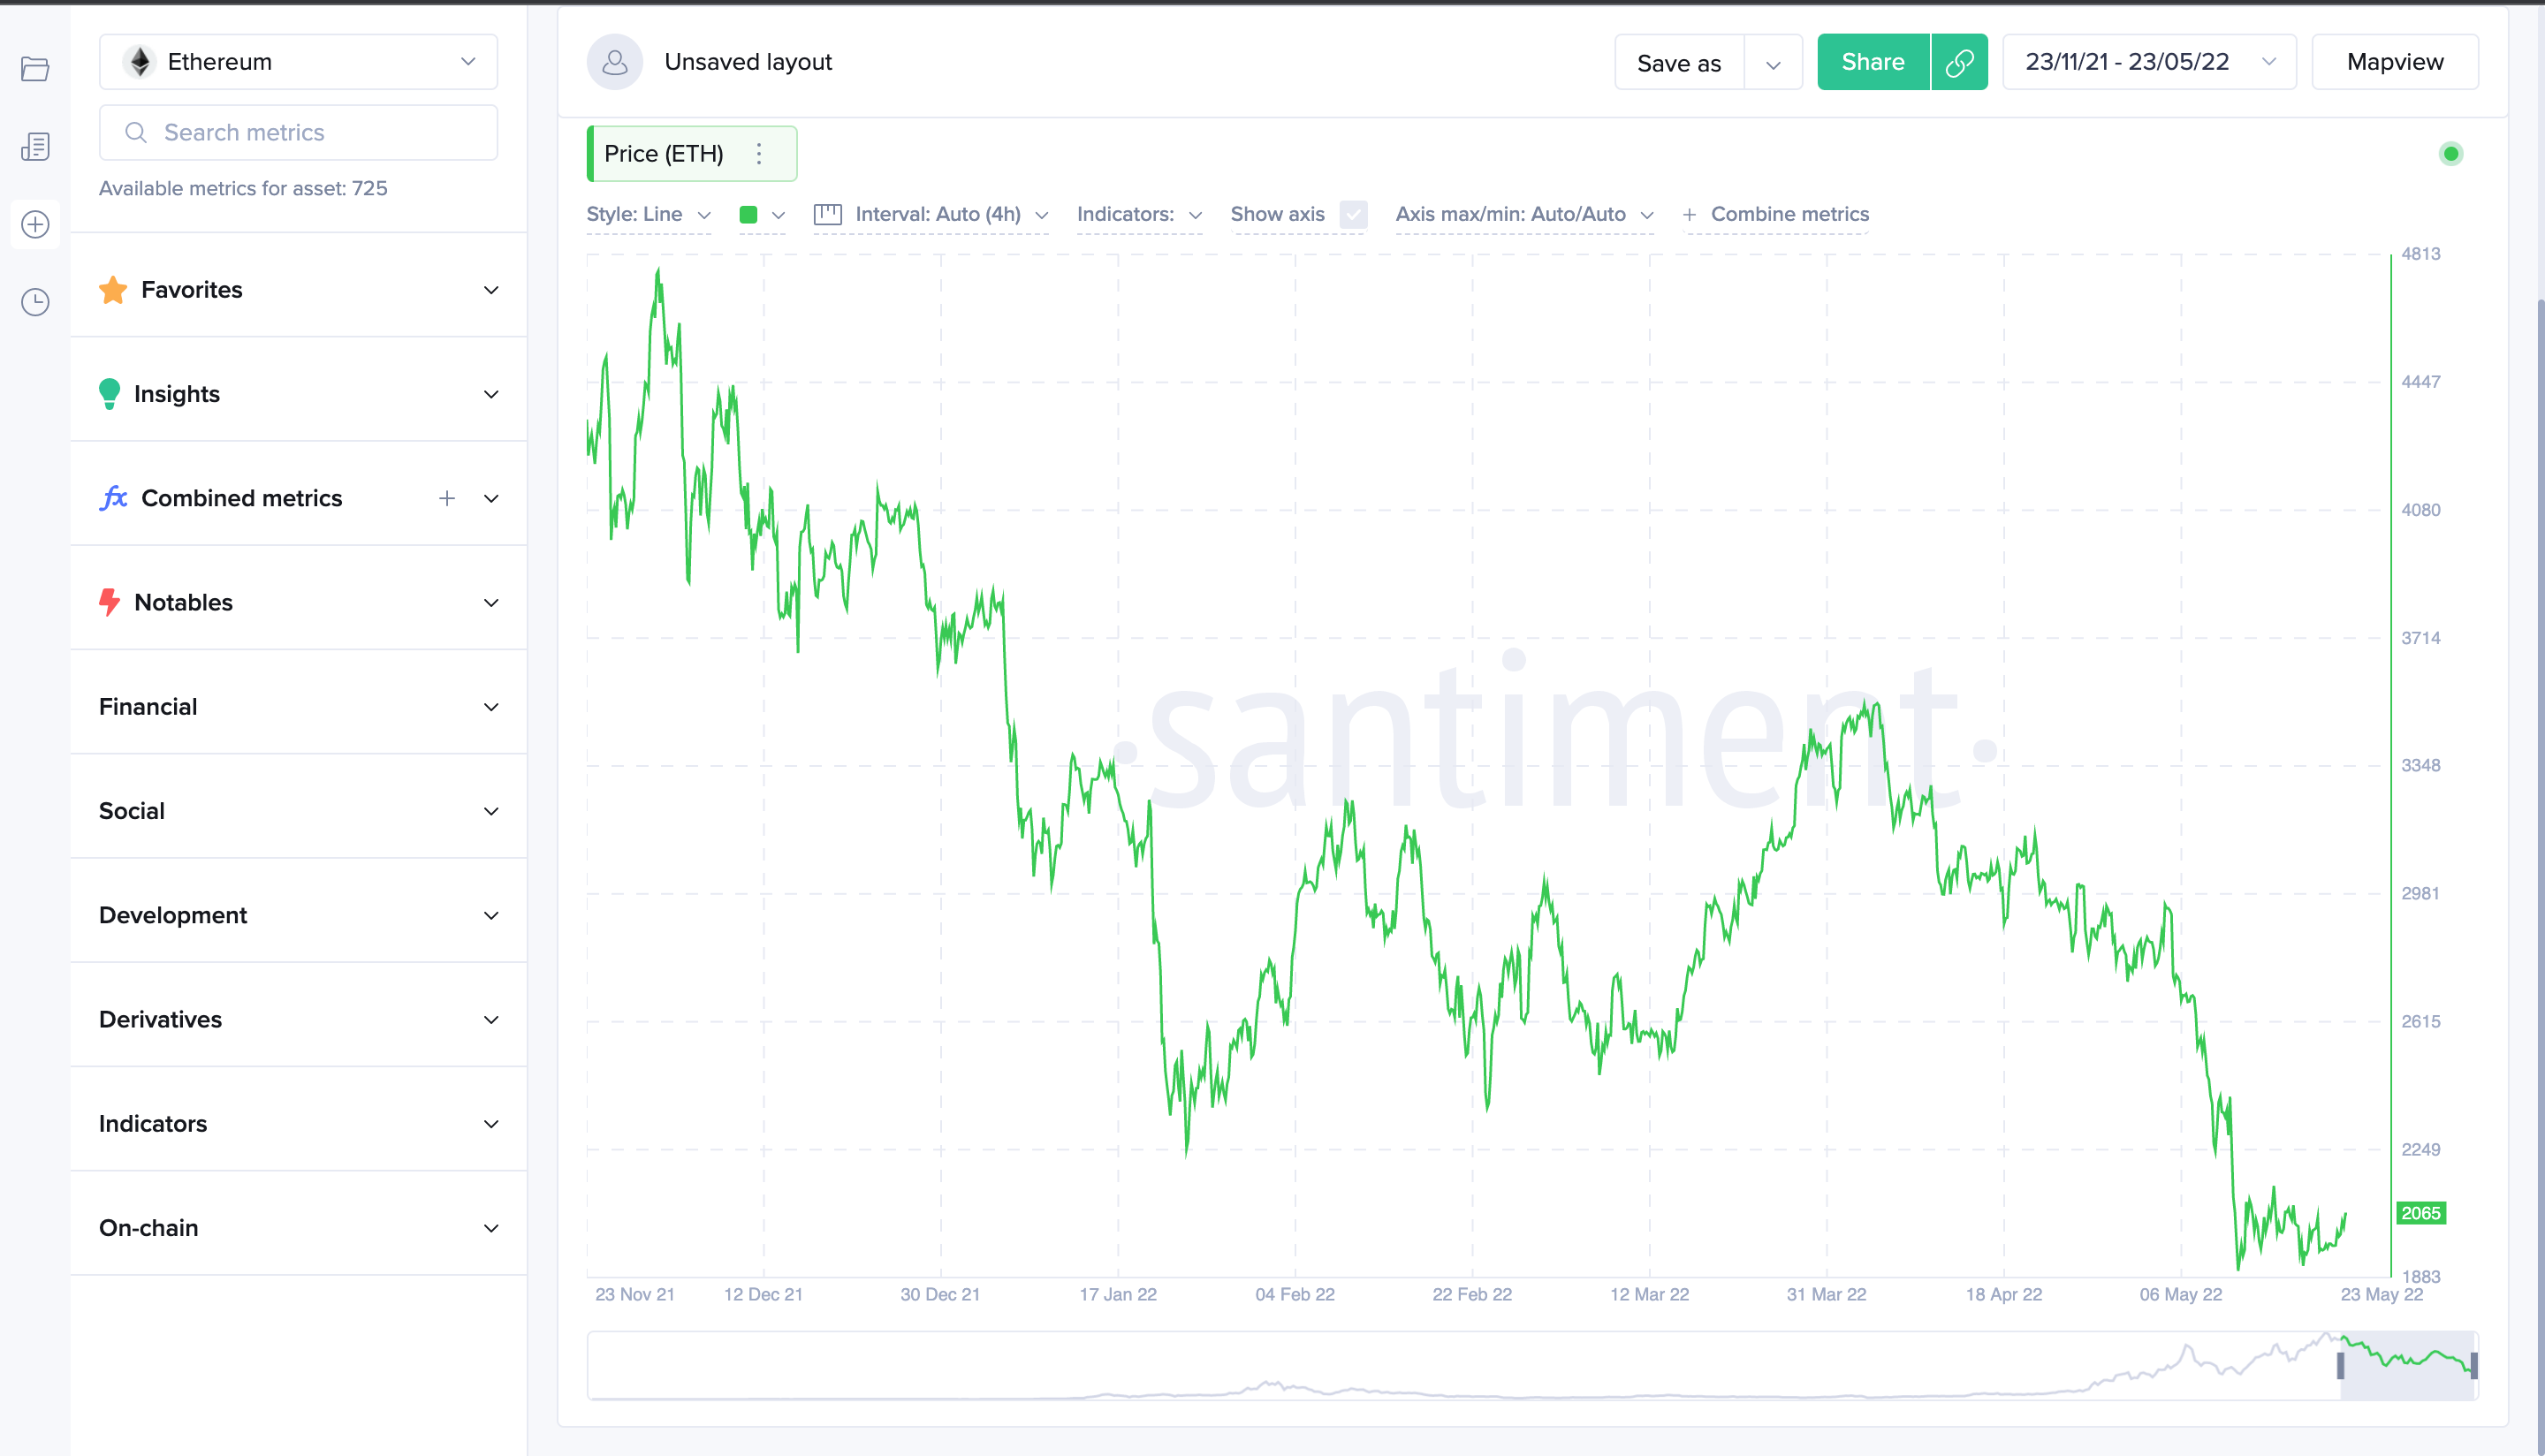Screen dimensions: 2545x1456
Task: Expand the Combined metrics chevron
Action: 491,498
